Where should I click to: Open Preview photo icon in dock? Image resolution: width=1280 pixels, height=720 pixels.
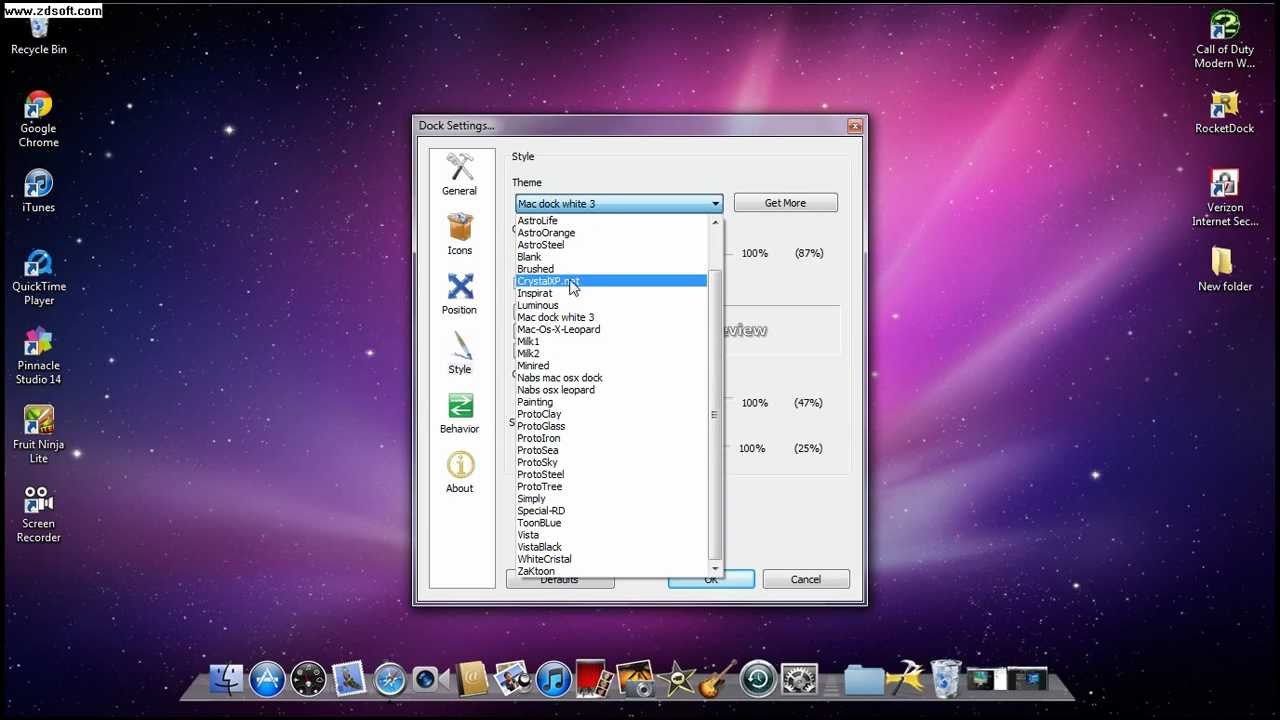511,680
